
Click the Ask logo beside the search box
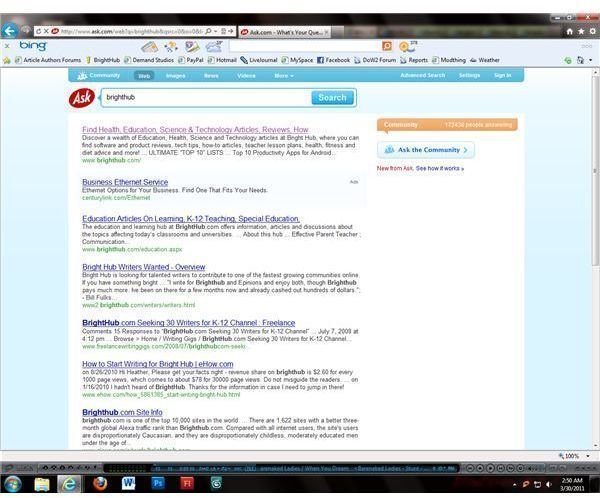point(82,98)
